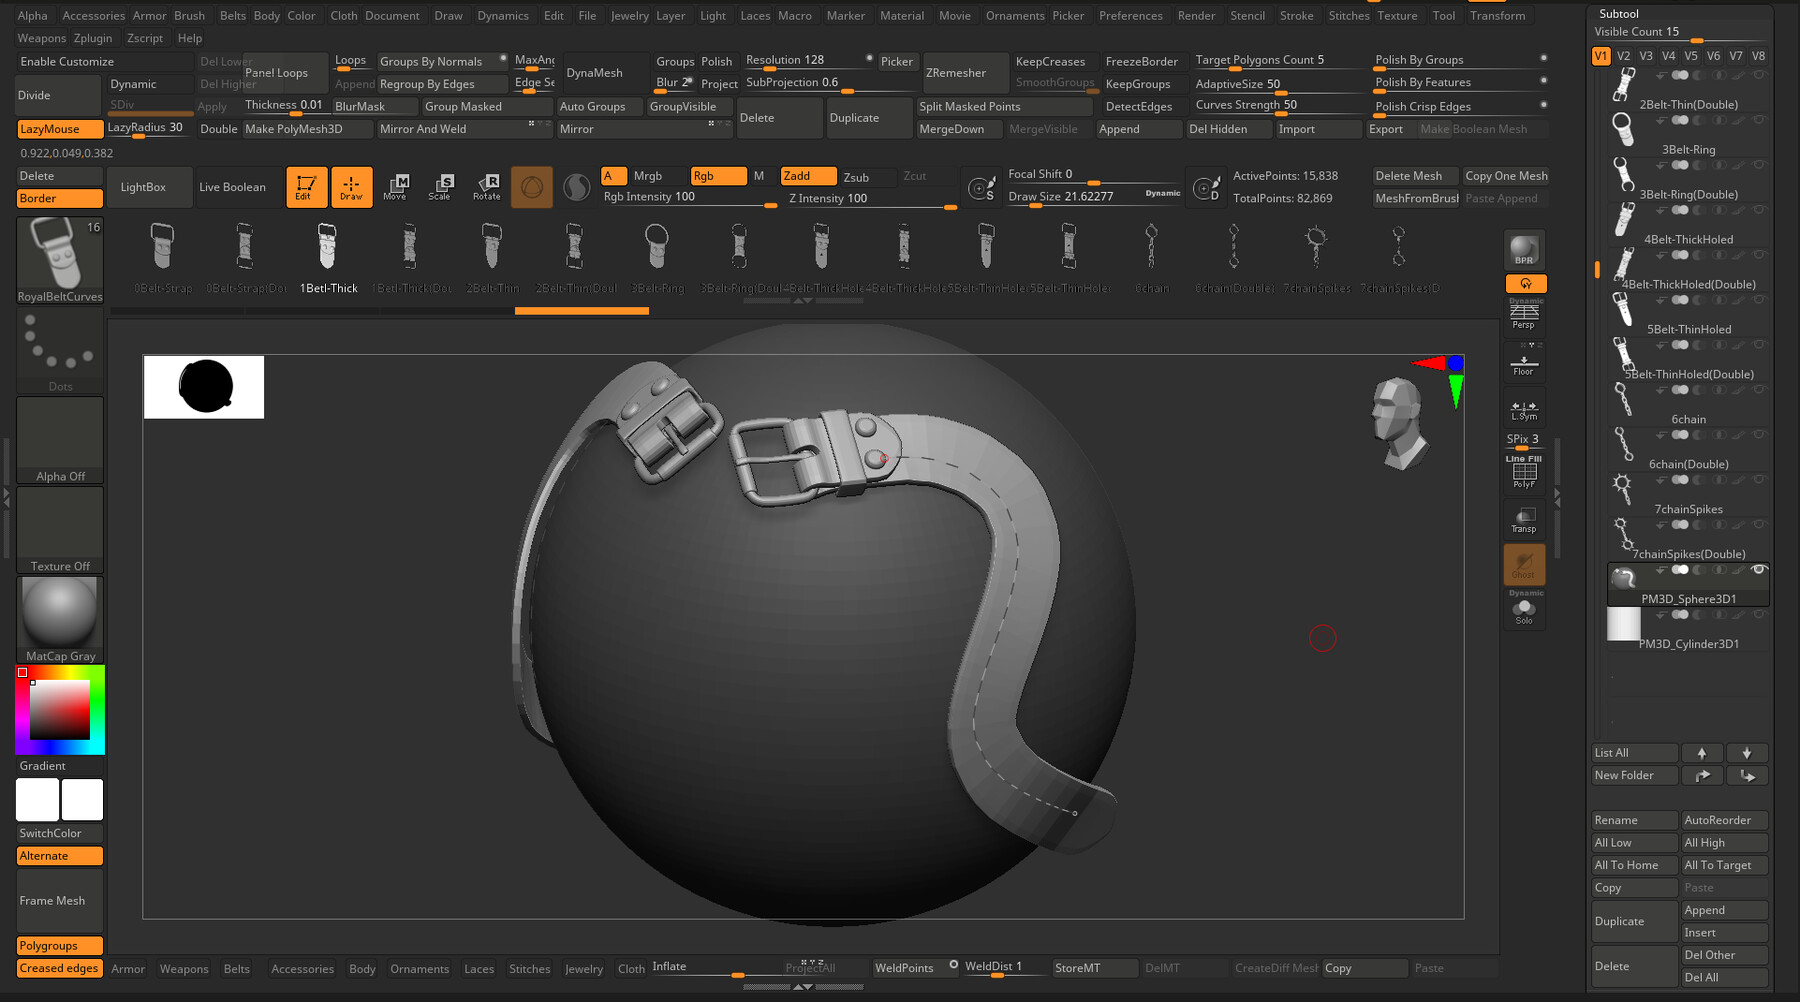Viewport: 1800px width, 1002px height.
Task: Select the PM3D_Cylinder3D1 subtool
Action: (x=1688, y=629)
